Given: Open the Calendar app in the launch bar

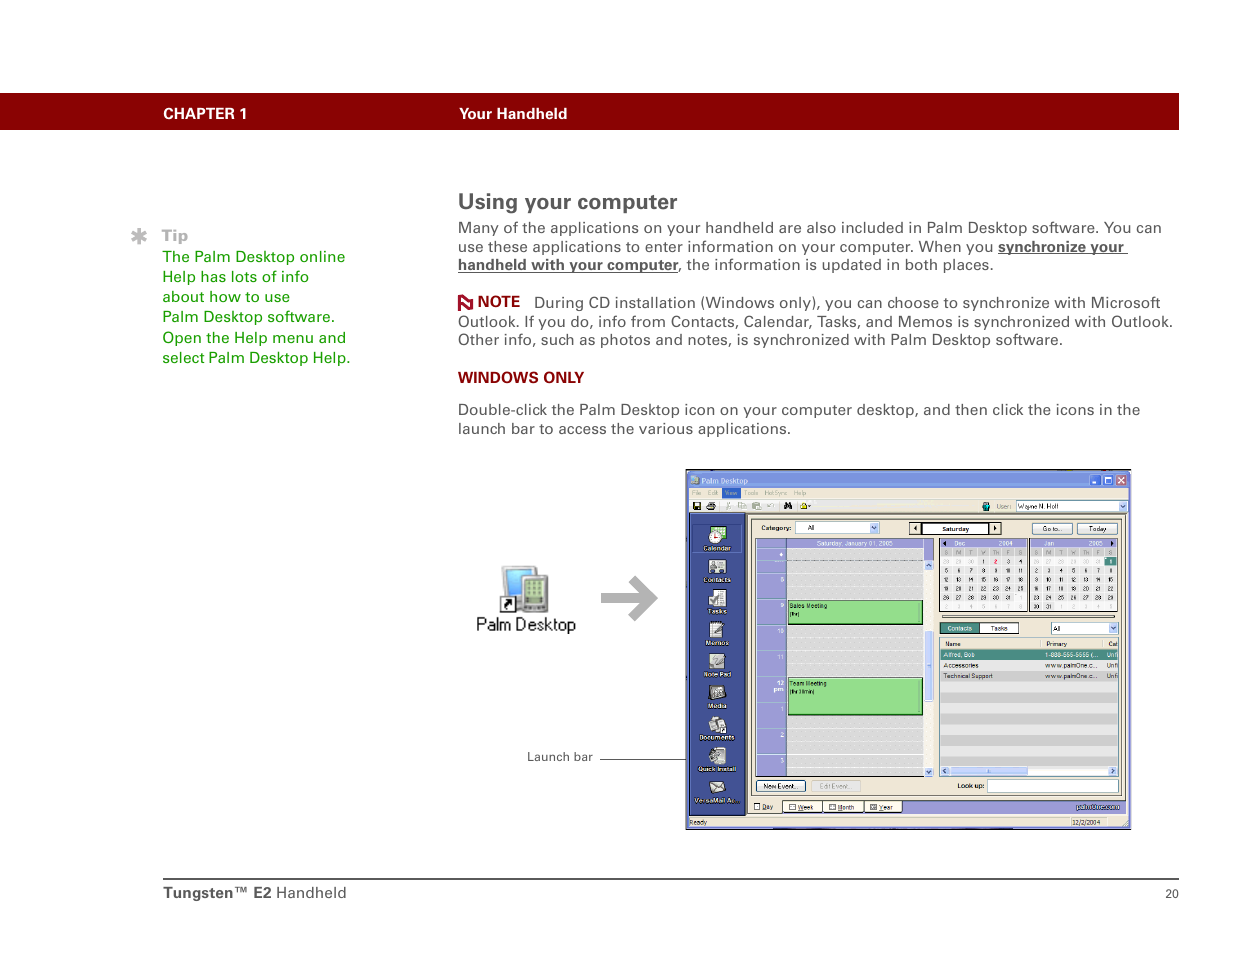Looking at the screenshot, I should tap(717, 537).
